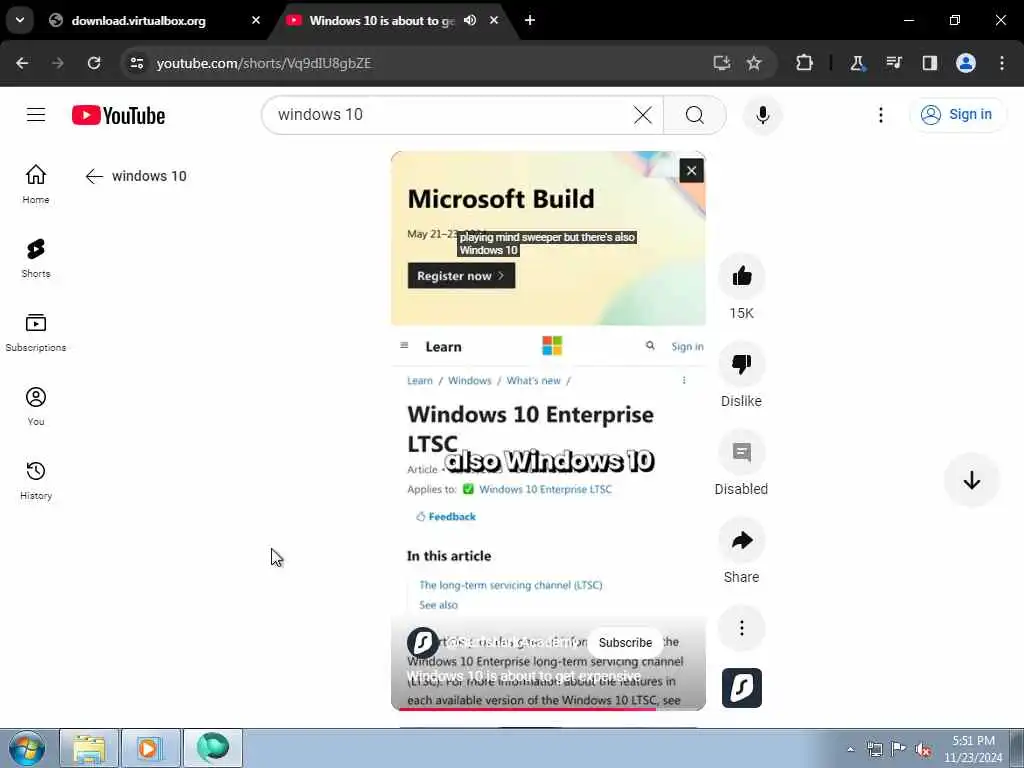Share this Short

742,540
